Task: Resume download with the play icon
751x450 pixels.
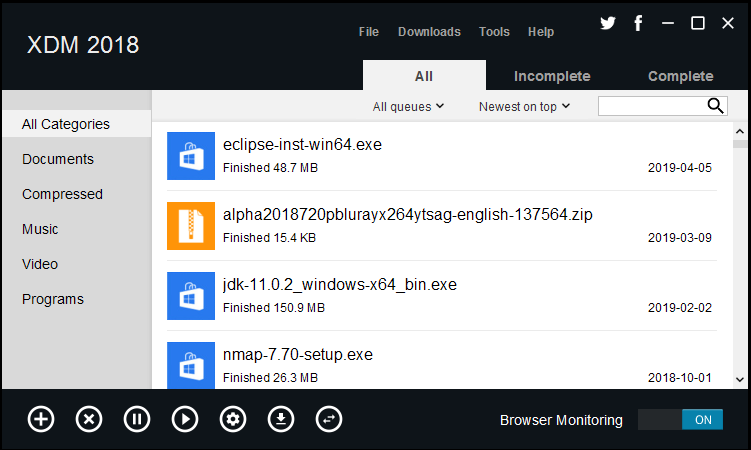Action: 185,419
